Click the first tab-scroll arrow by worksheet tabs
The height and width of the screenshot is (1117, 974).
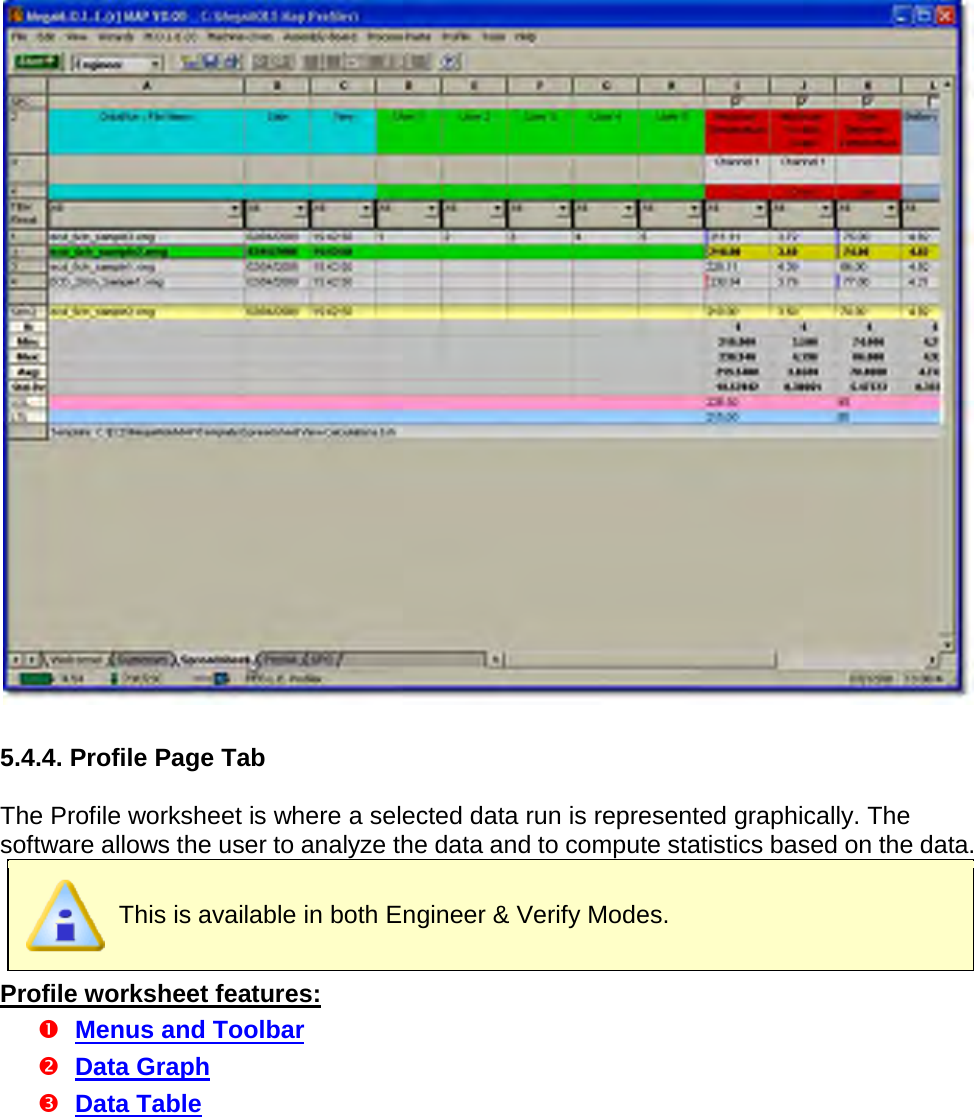16,660
